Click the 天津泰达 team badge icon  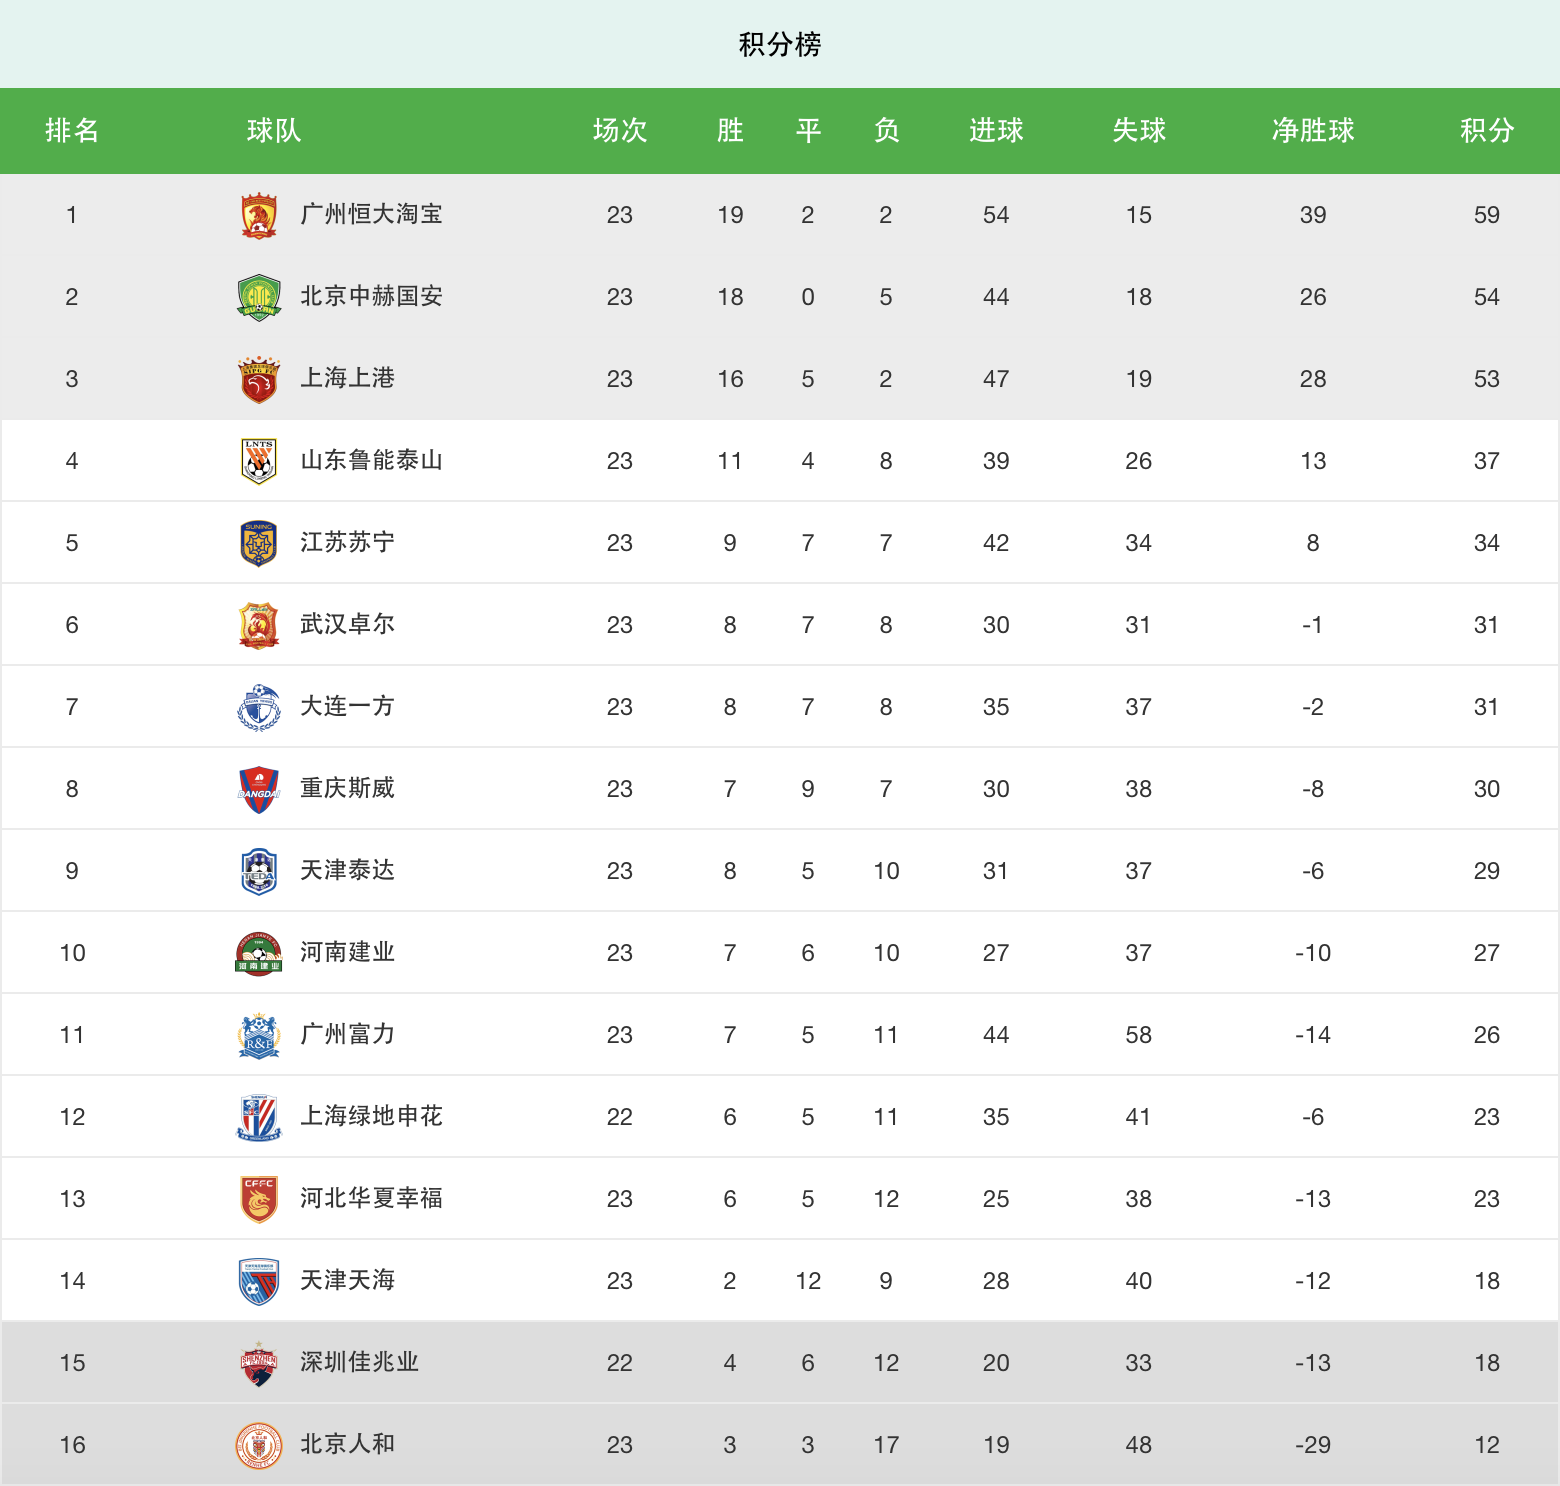(x=259, y=871)
